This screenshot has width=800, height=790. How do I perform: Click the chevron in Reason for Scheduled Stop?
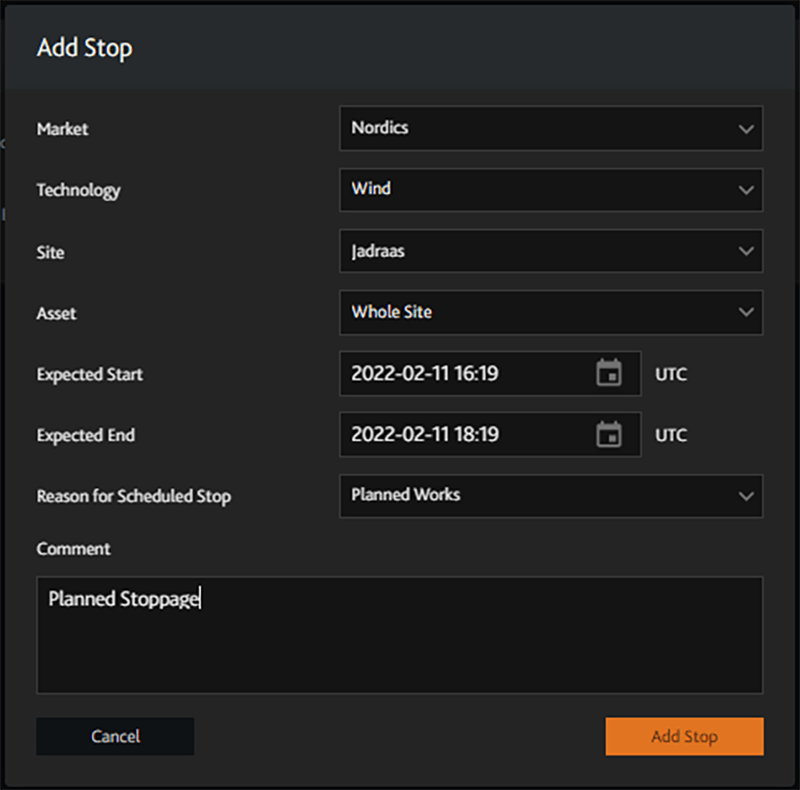click(745, 496)
